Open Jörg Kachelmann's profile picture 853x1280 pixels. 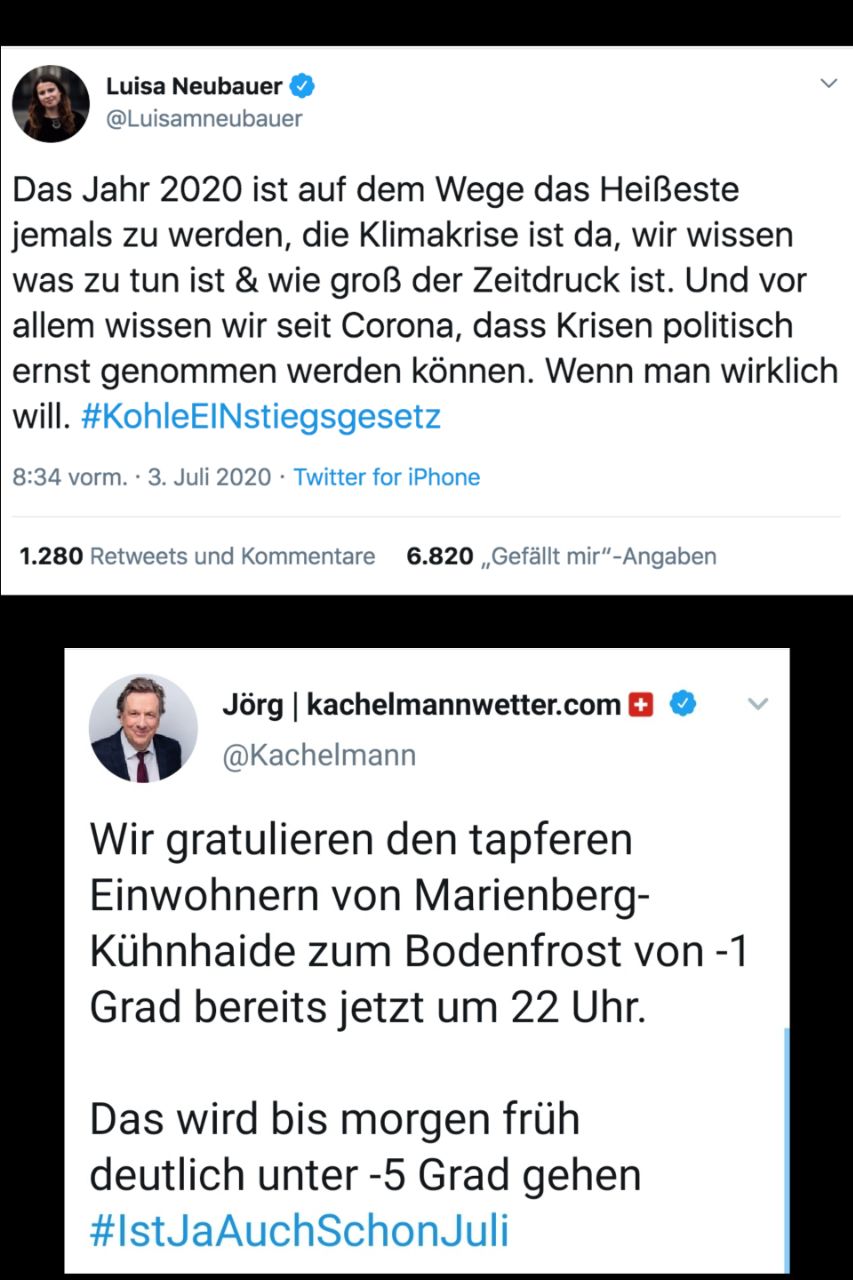[x=143, y=728]
